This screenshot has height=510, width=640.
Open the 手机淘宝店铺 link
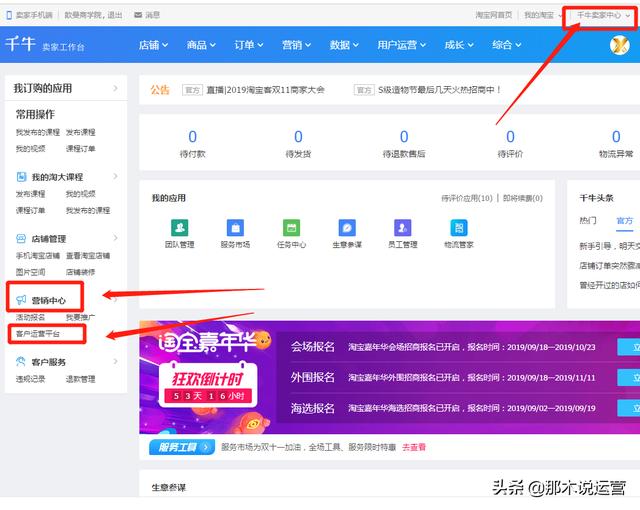pos(38,255)
